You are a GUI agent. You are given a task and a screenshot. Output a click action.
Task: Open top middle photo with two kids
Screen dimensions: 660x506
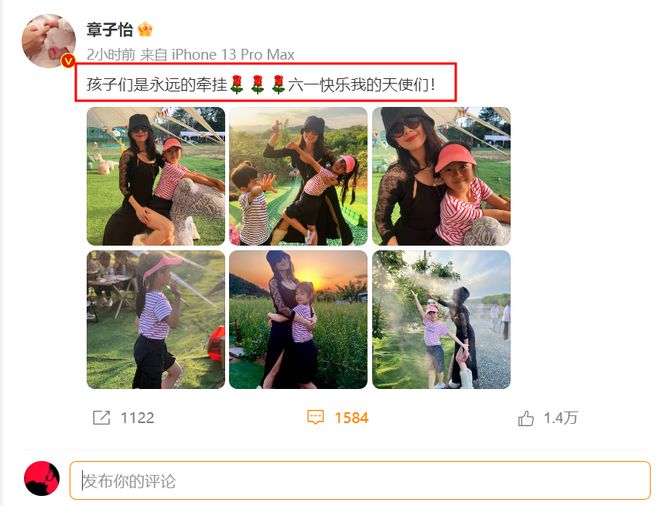coord(298,176)
